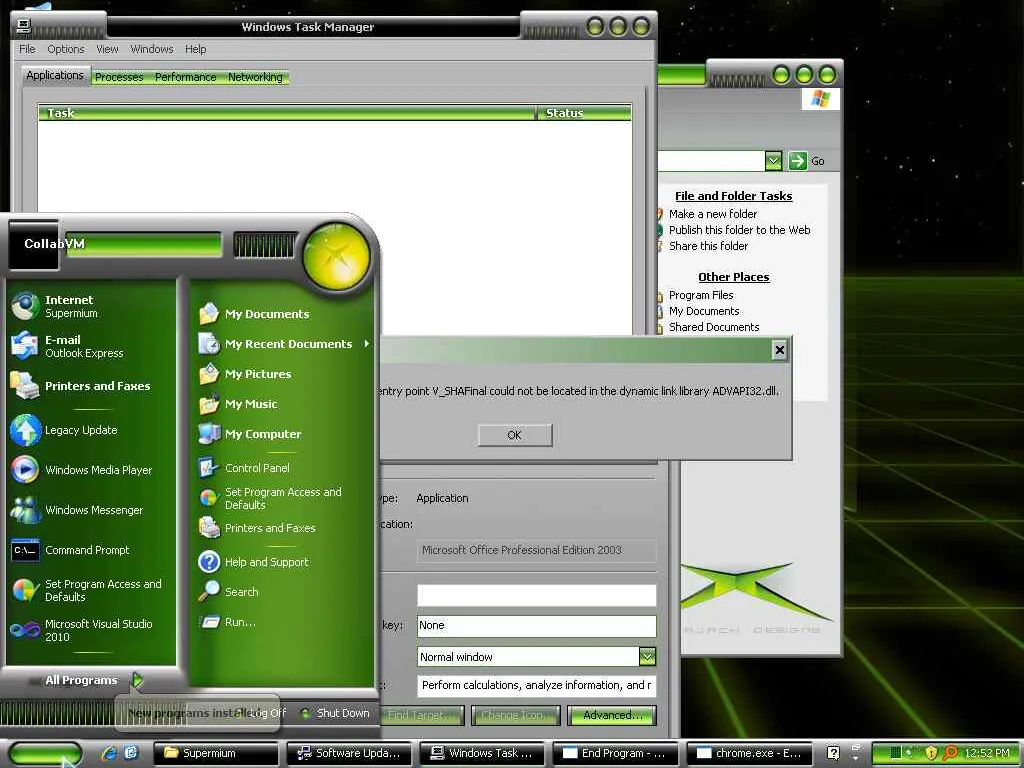Collapse File and Folder Tasks header

pos(733,196)
